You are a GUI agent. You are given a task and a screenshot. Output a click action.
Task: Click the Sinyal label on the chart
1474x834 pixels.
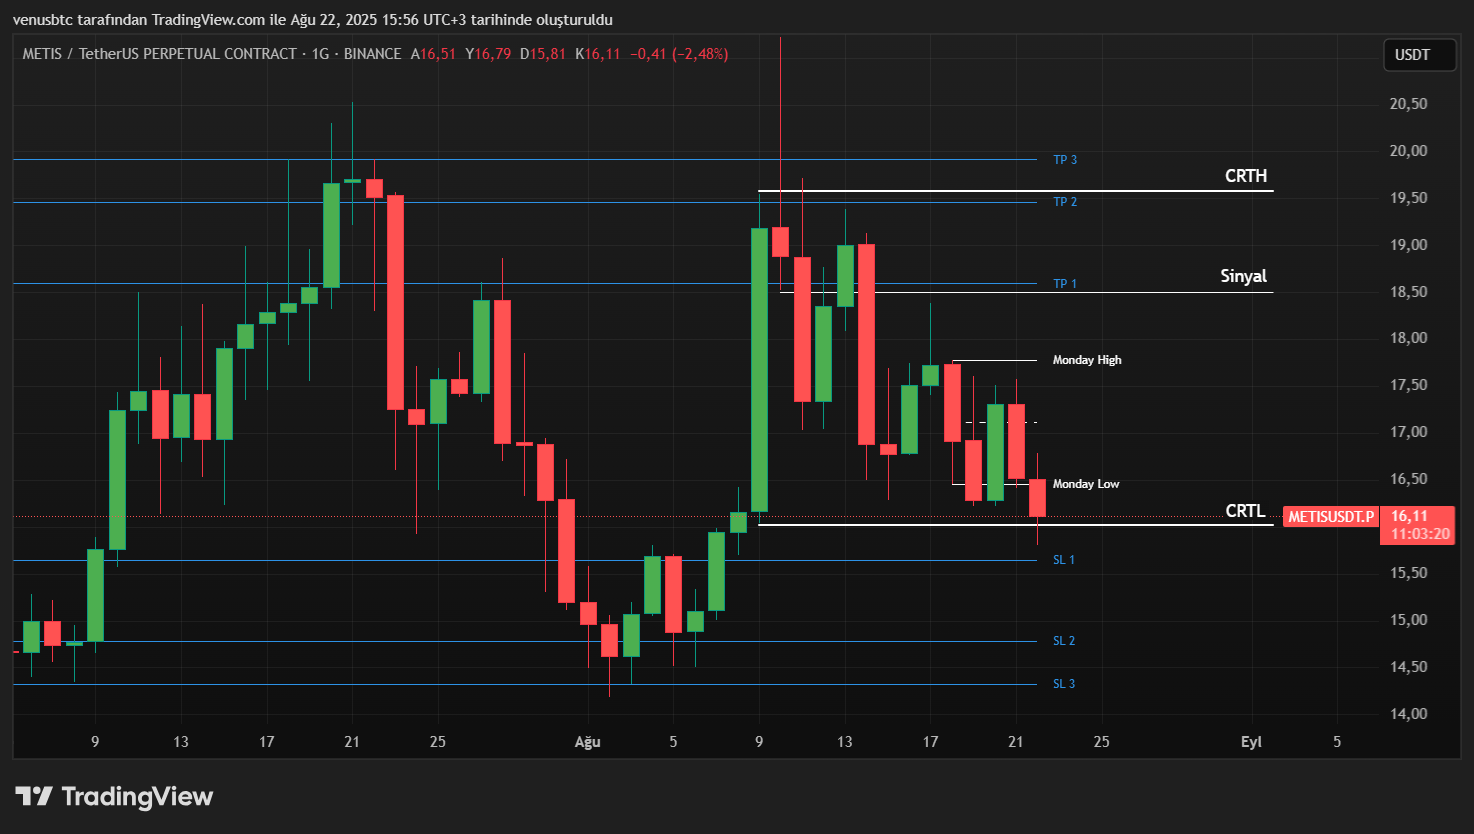point(1243,276)
